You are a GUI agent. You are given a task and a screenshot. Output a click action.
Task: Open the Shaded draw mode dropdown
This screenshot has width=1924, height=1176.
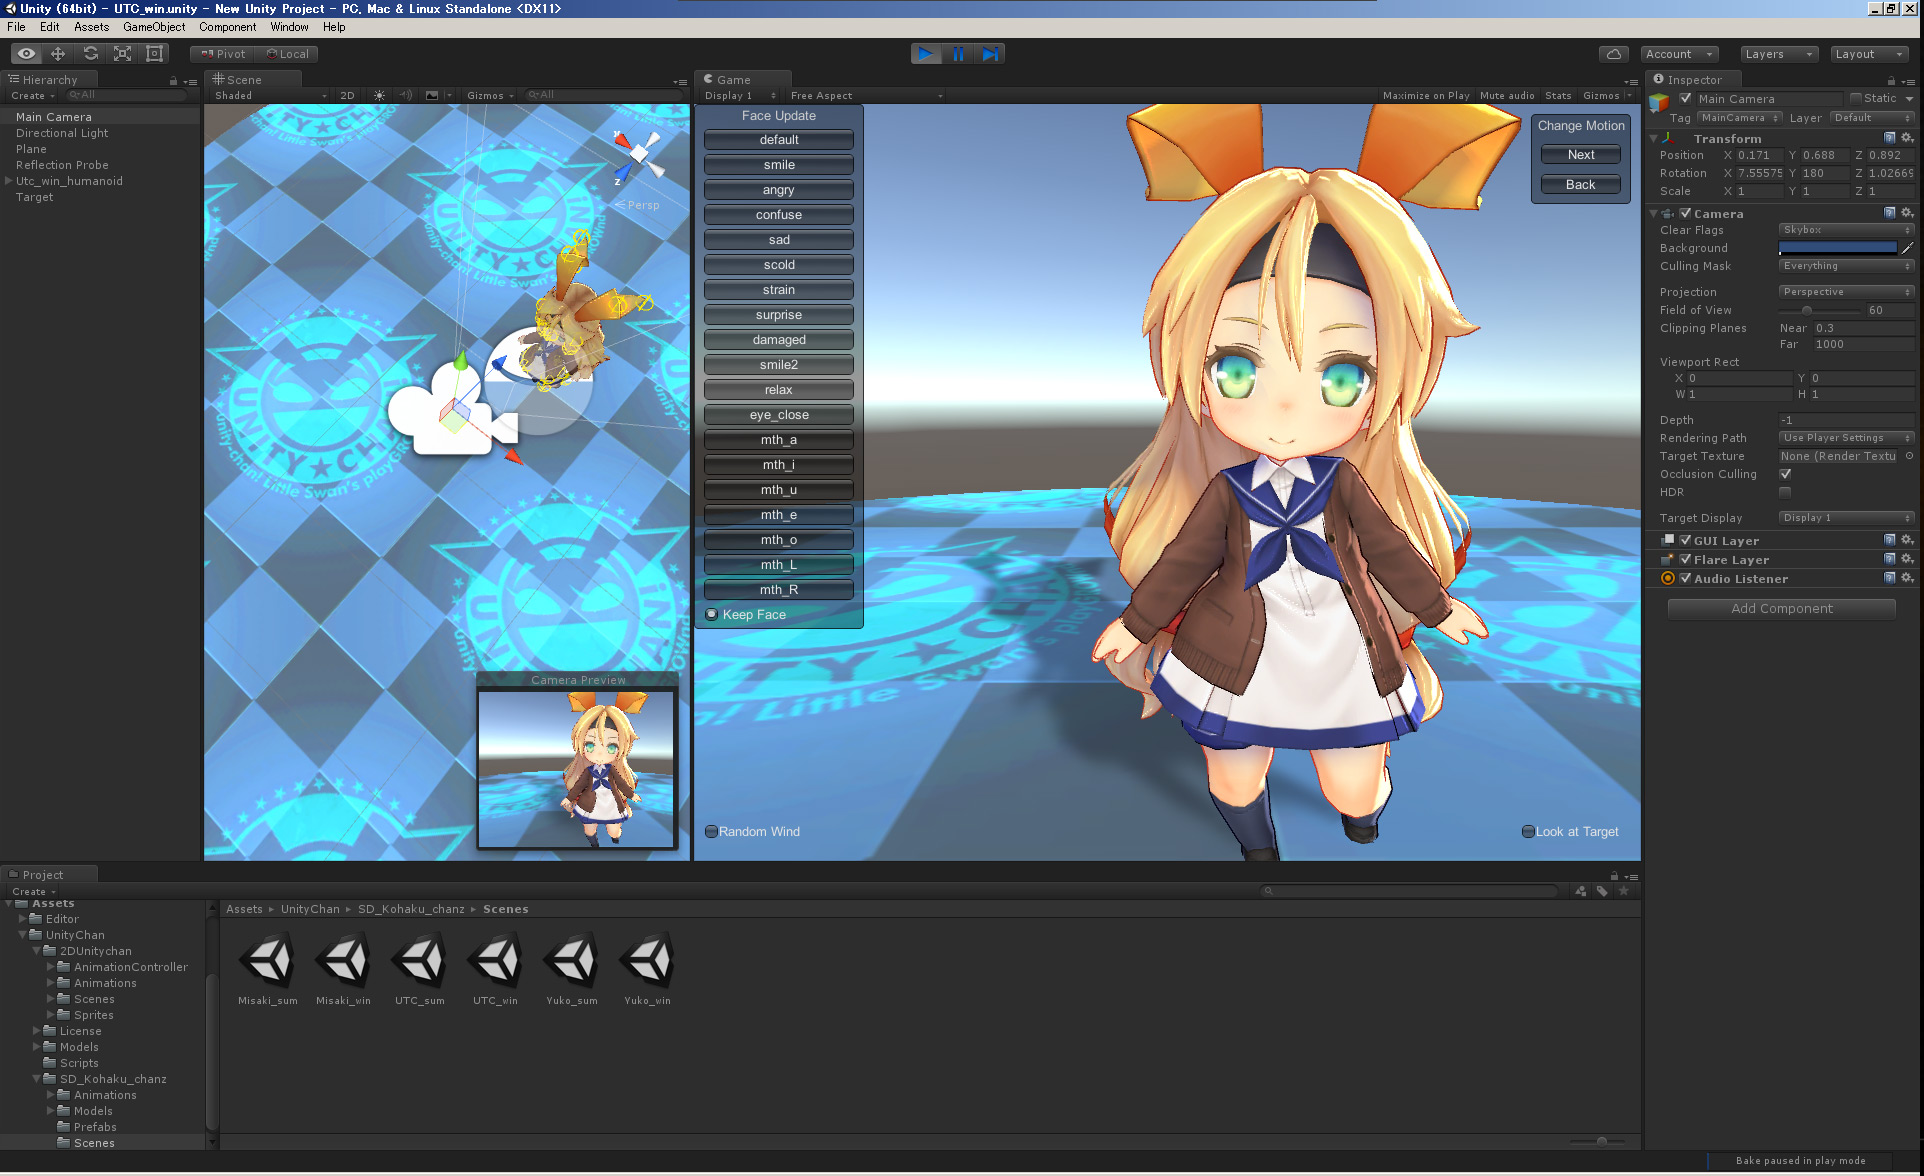[270, 96]
